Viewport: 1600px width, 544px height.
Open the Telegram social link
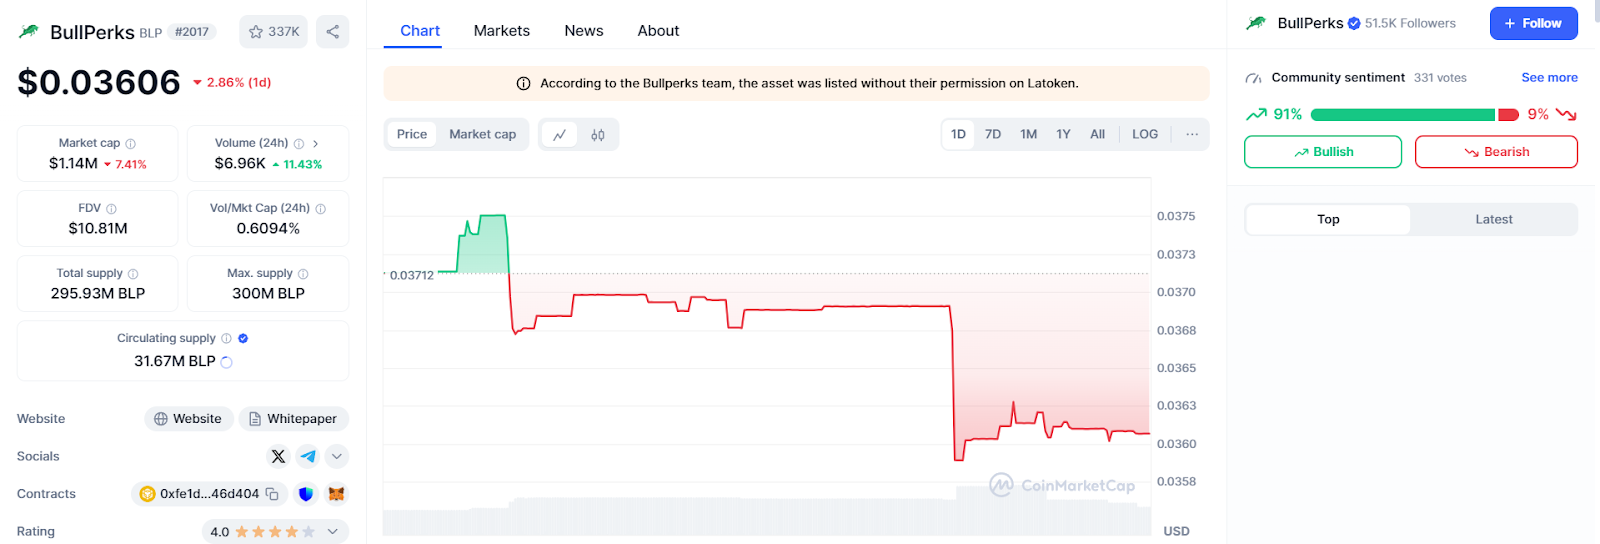(x=308, y=456)
